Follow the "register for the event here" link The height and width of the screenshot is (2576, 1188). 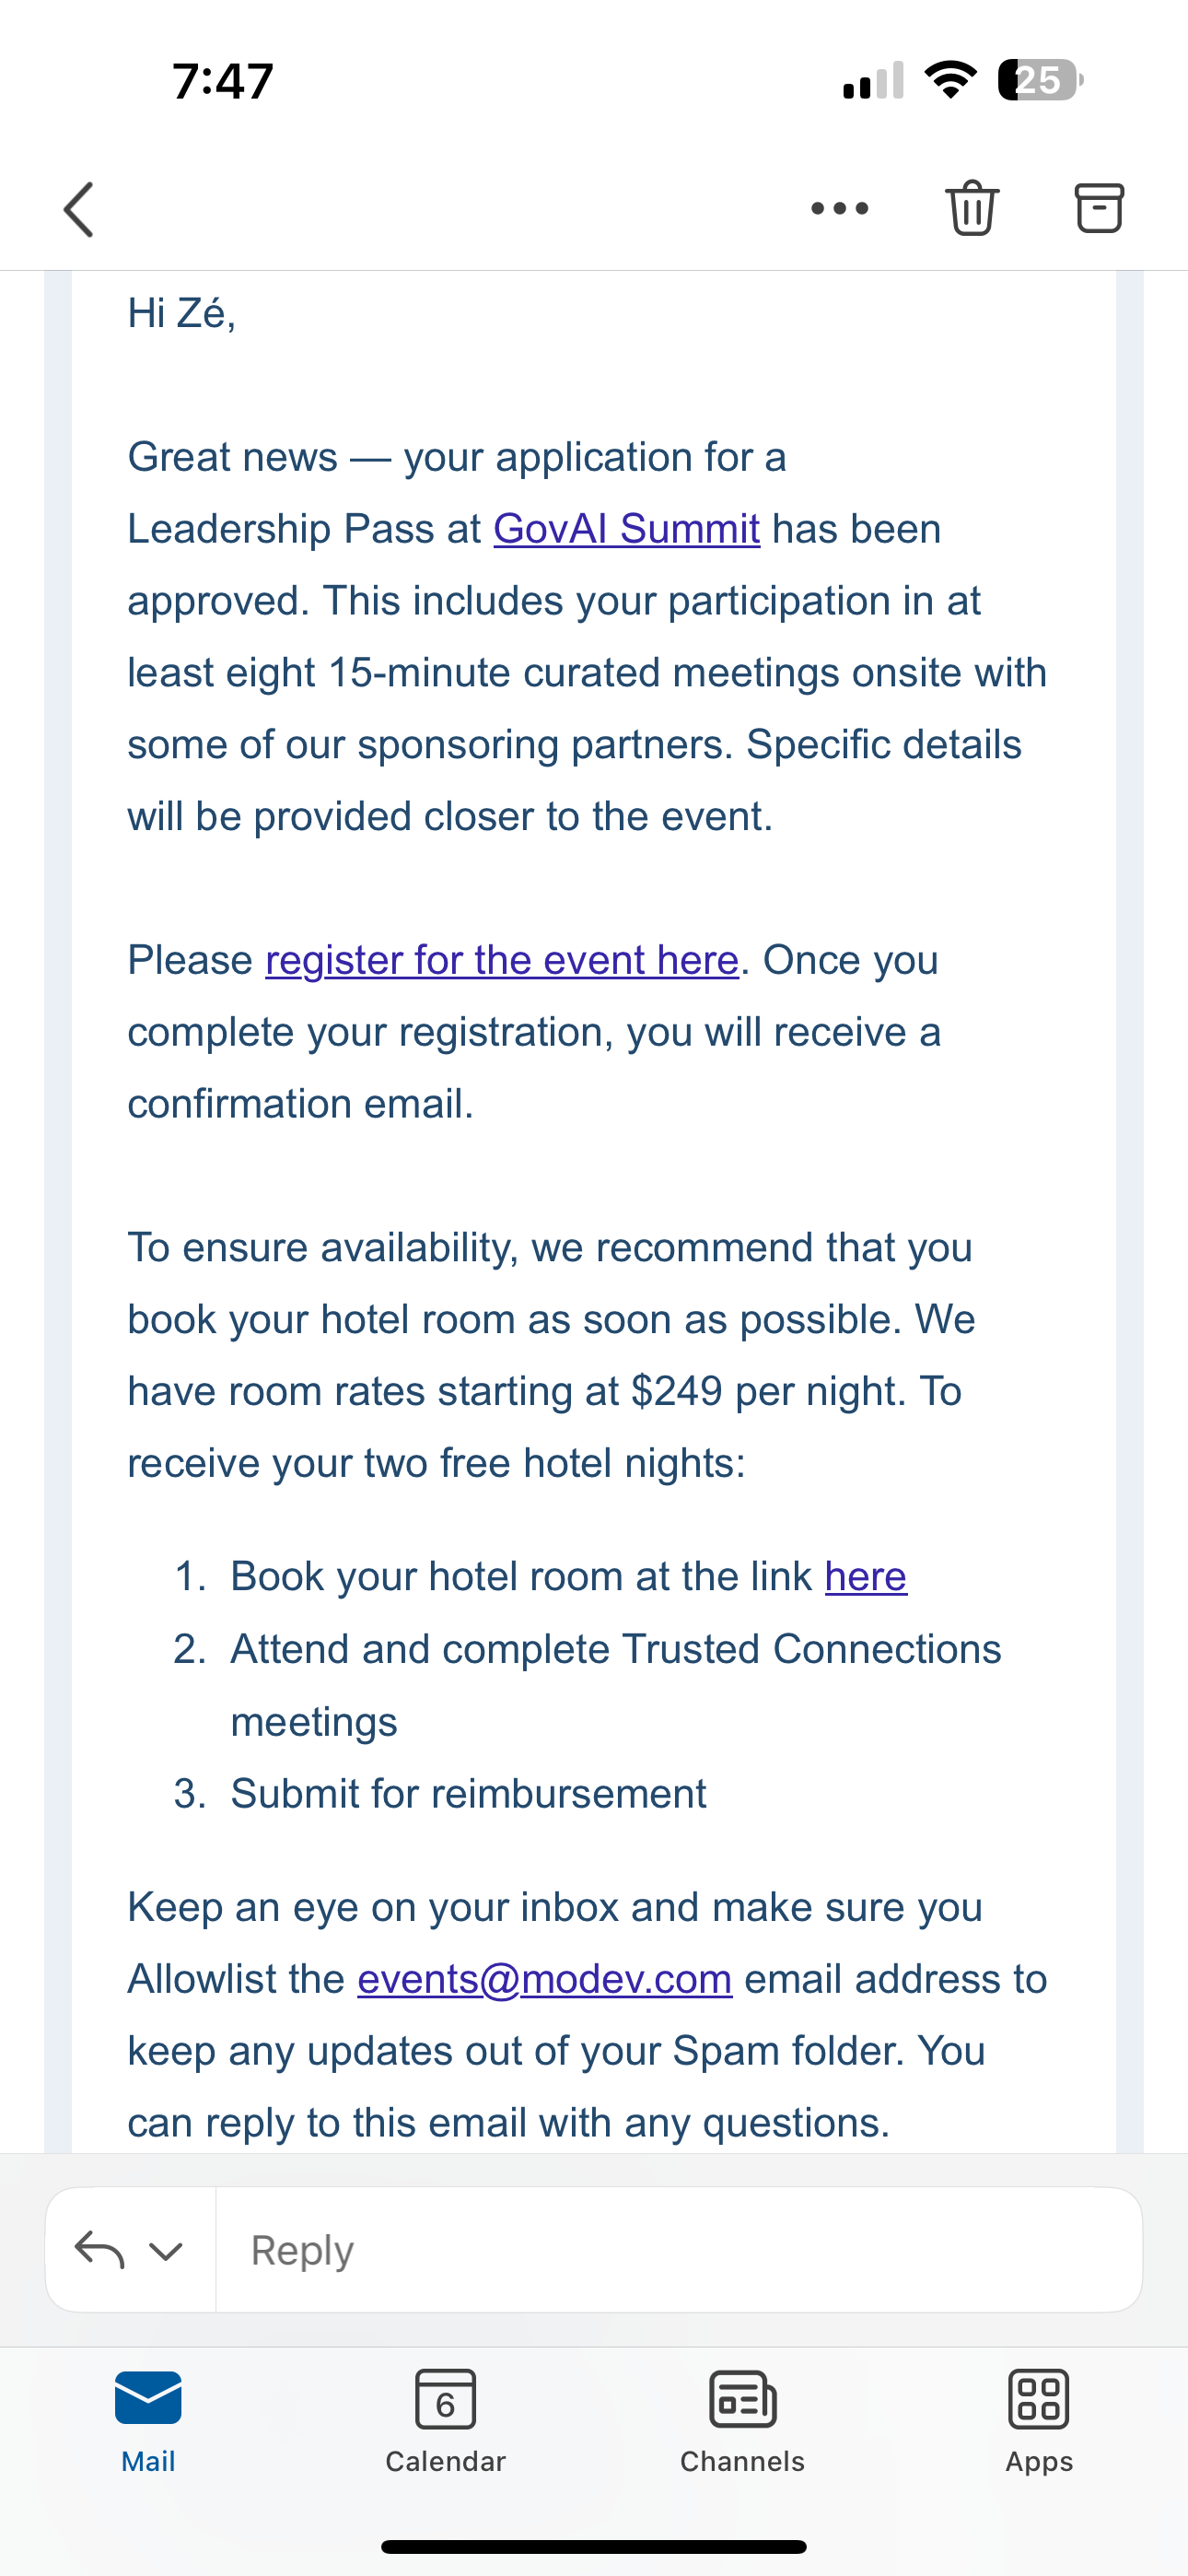(502, 960)
